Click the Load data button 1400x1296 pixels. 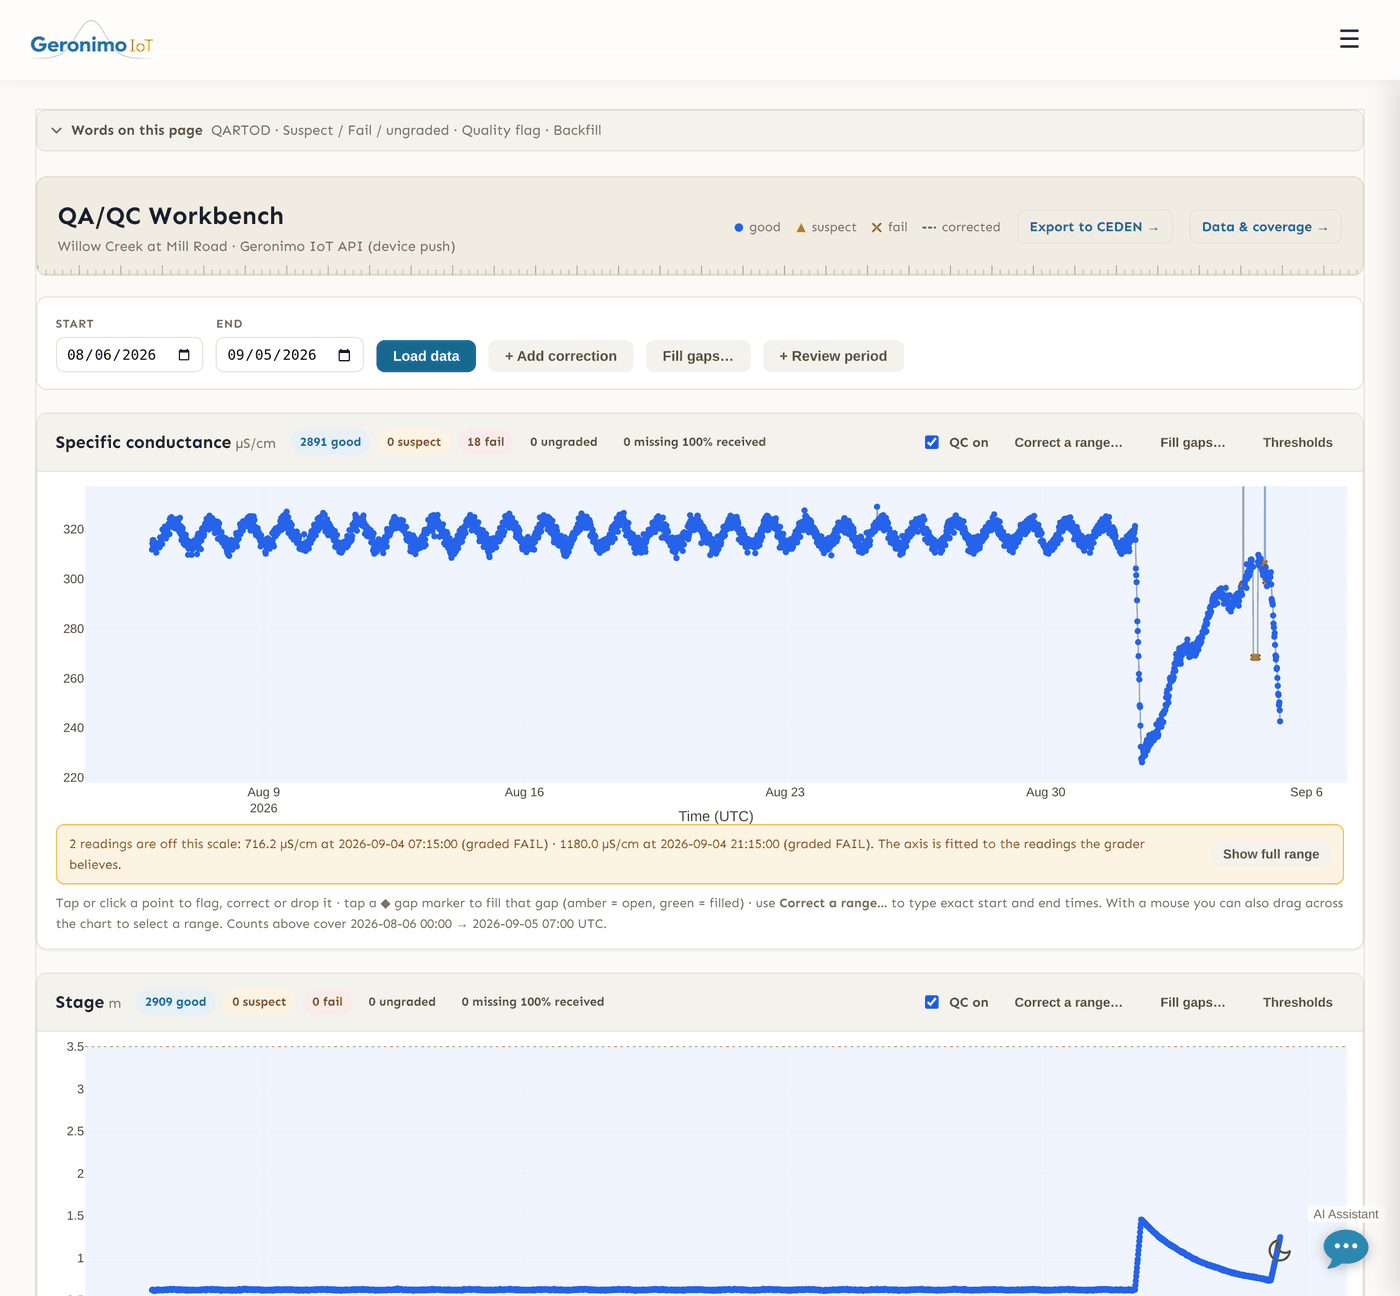426,356
